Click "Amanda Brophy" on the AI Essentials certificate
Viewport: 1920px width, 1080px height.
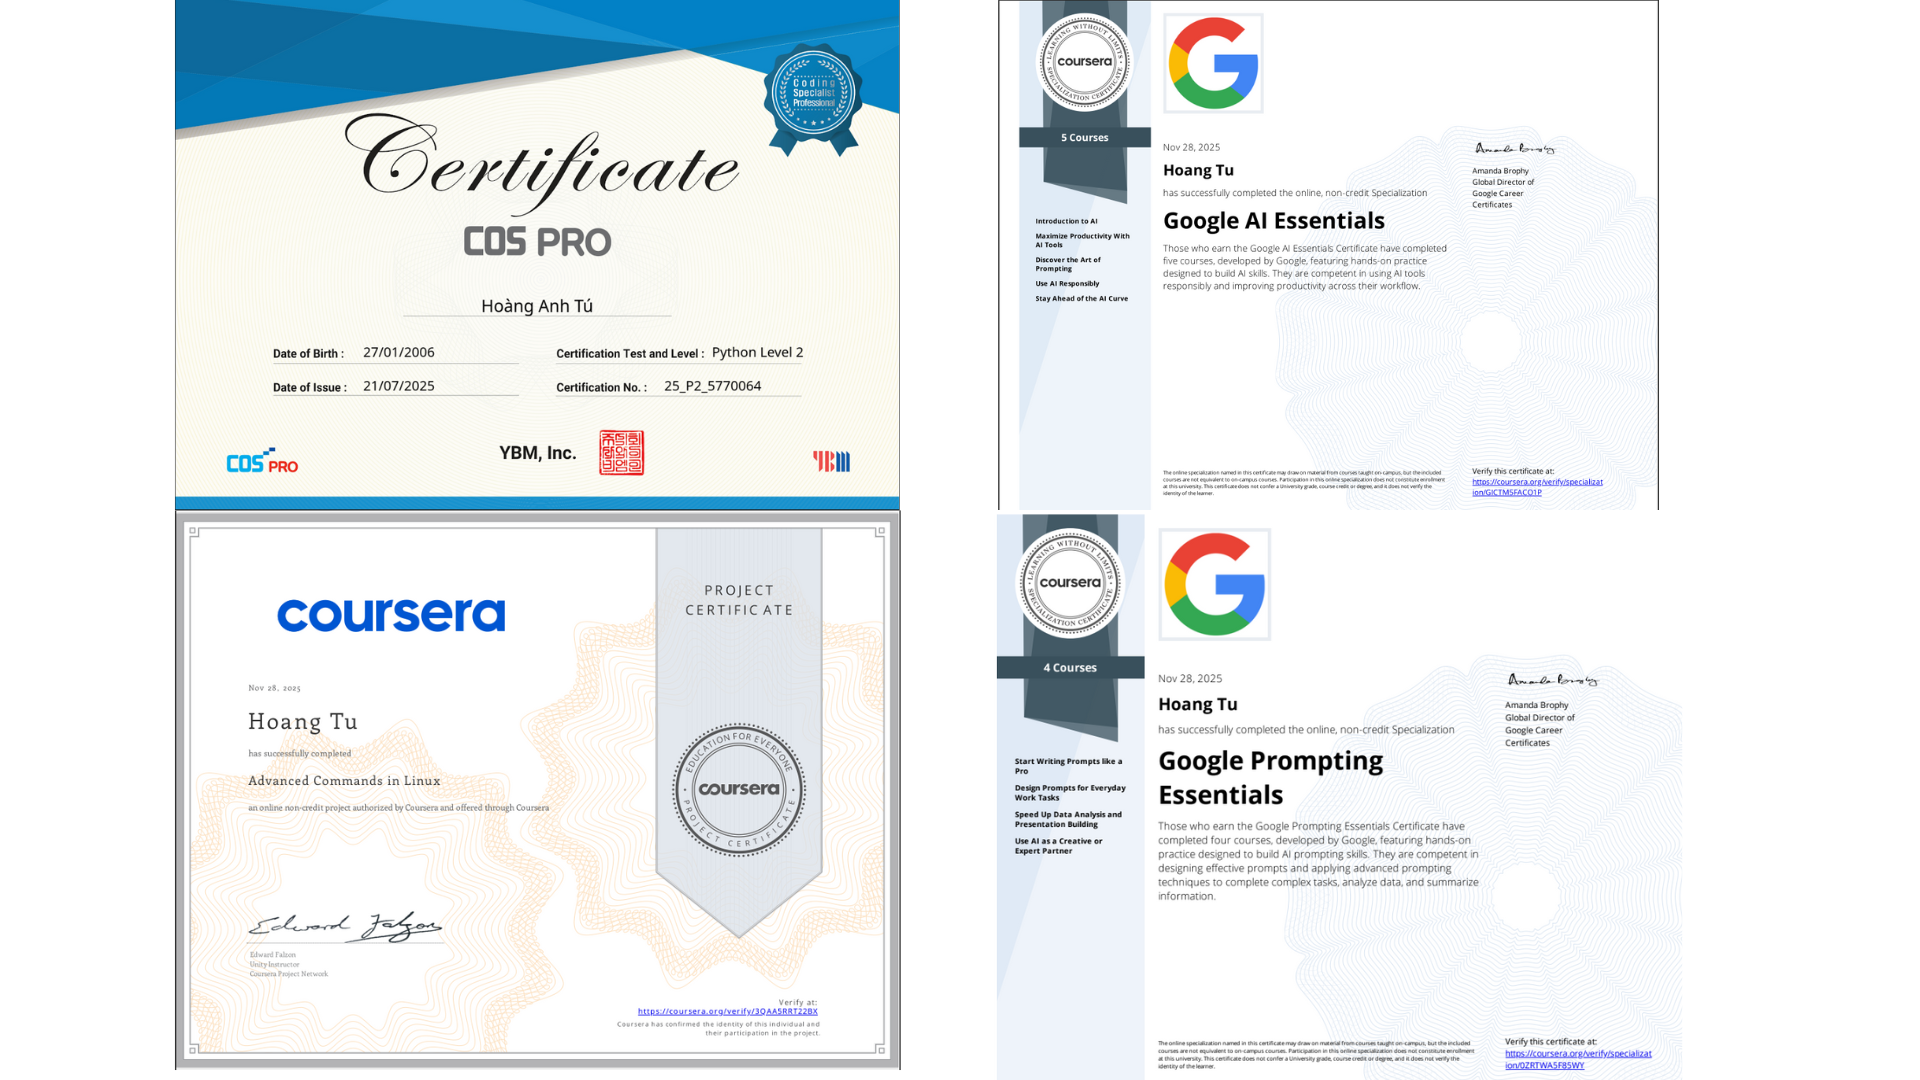pyautogui.click(x=1500, y=171)
